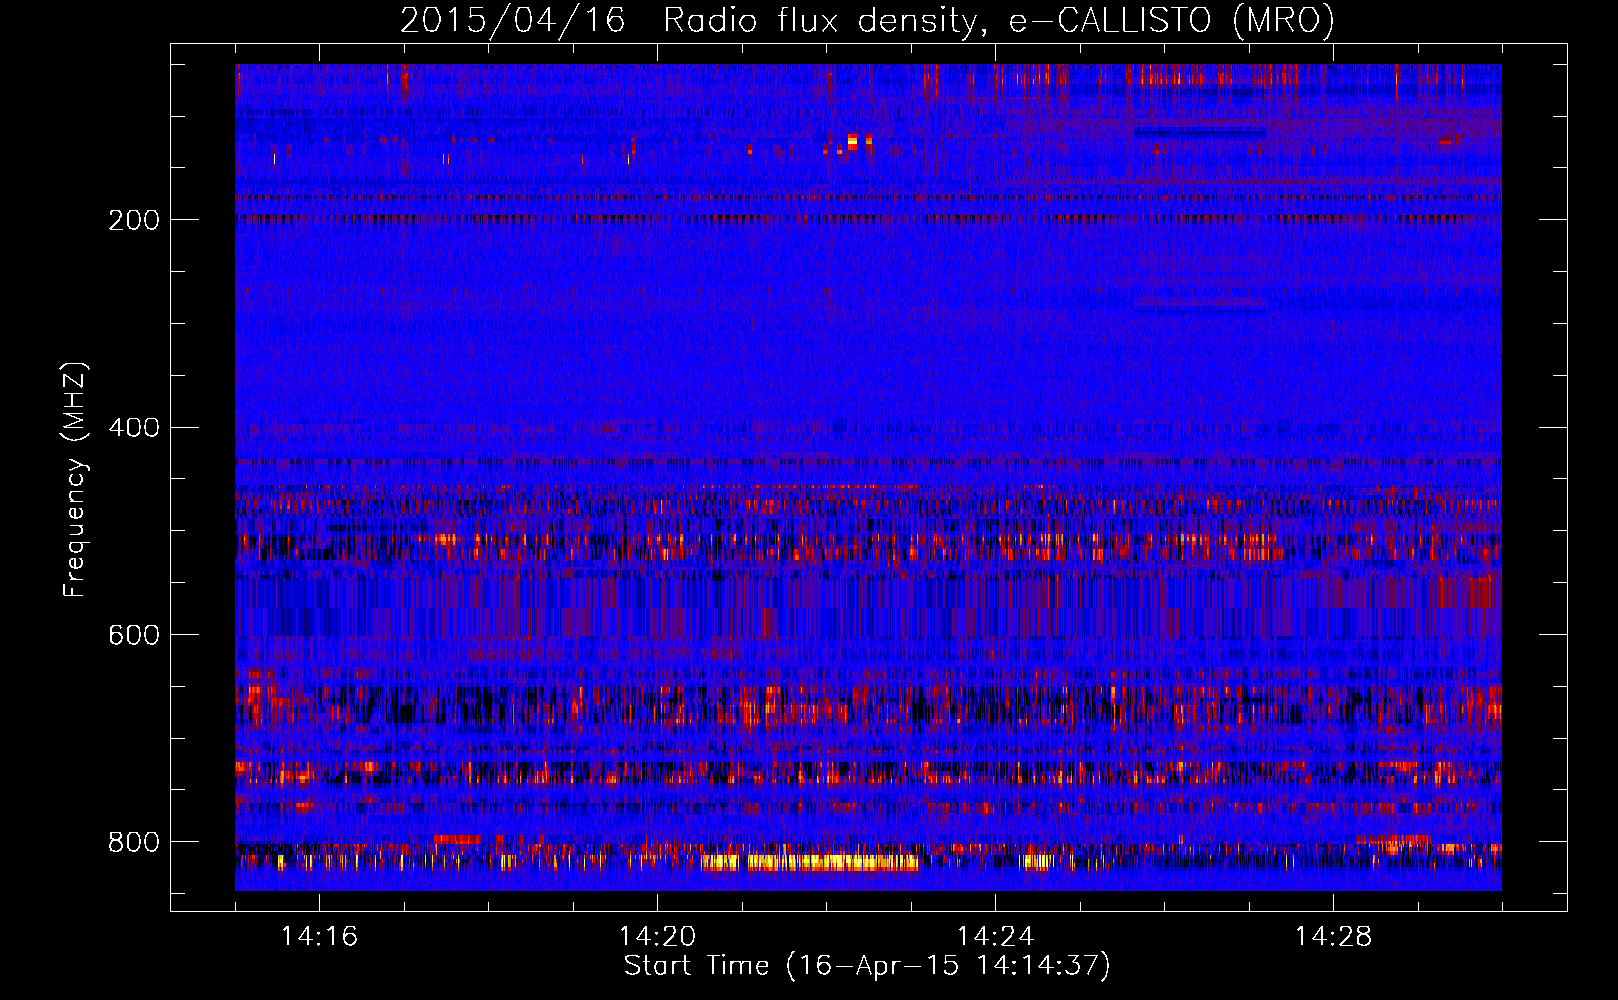Click the plot title '2015/04/16 Radio flux density, e-CALLISTO (MRO)'

[867, 20]
